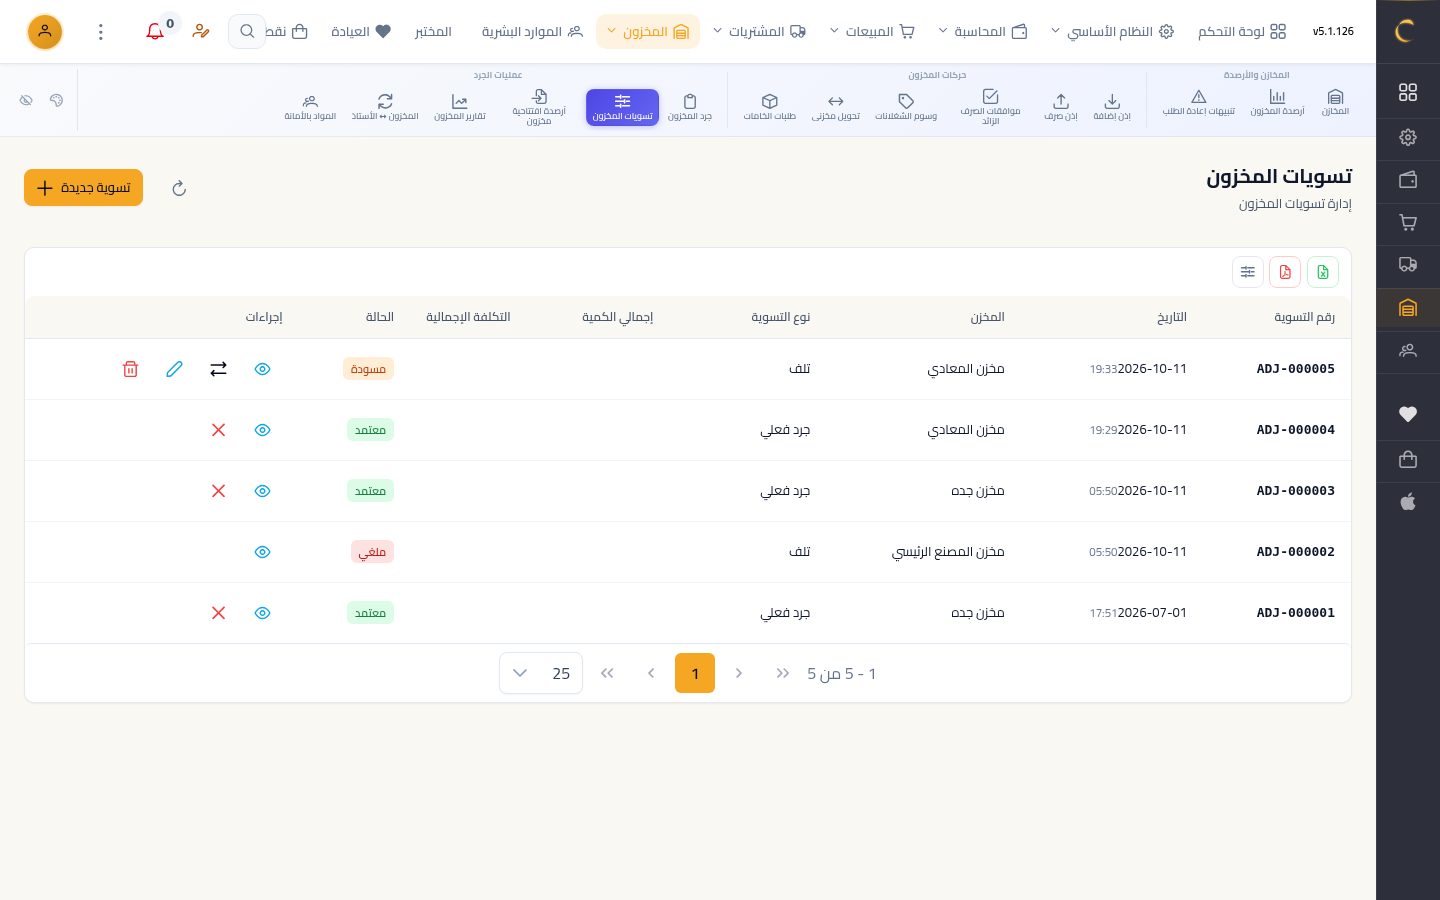Open the تحويل مخزني transfer tool
Screen dimensions: 1440x900
[x=836, y=106]
